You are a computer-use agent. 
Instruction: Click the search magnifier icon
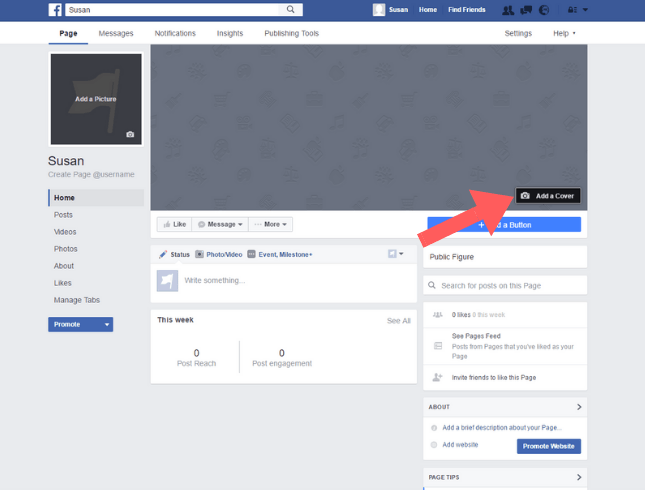click(x=291, y=10)
